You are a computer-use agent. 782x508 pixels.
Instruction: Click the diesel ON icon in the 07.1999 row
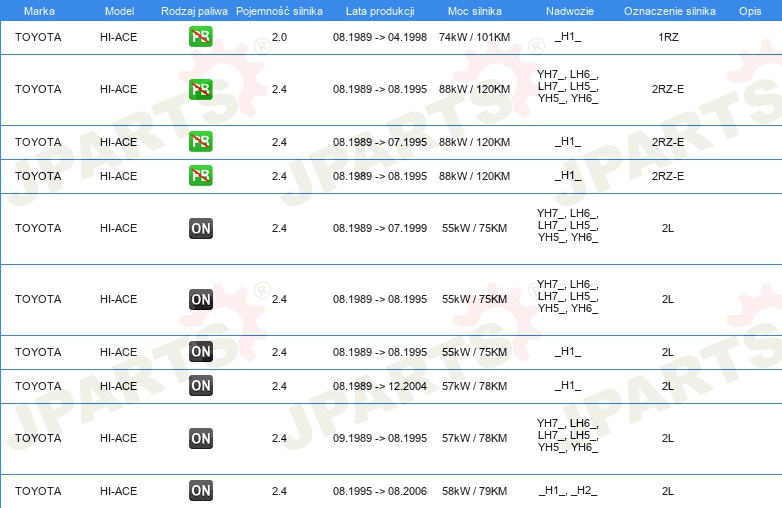[x=200, y=228]
